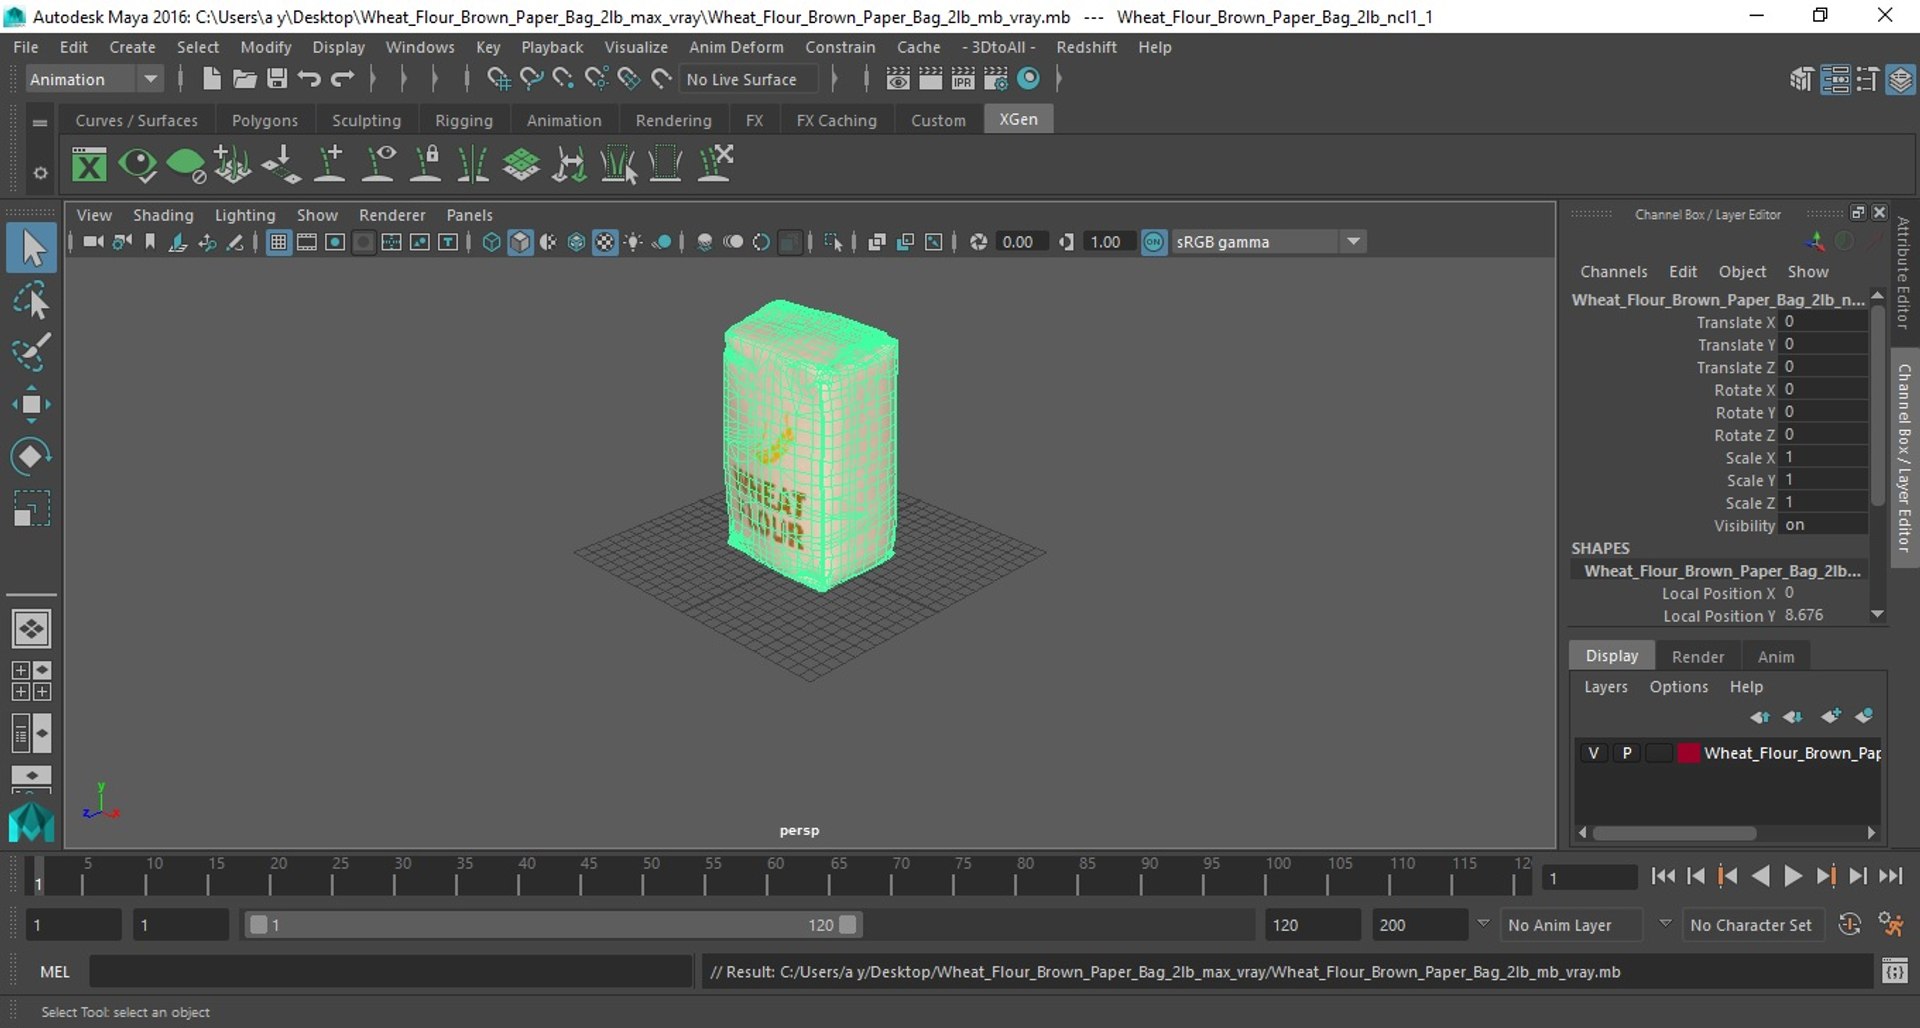Viewport: 1920px width, 1028px height.
Task: Click the Translate X value field
Action: pyautogui.click(x=1823, y=322)
